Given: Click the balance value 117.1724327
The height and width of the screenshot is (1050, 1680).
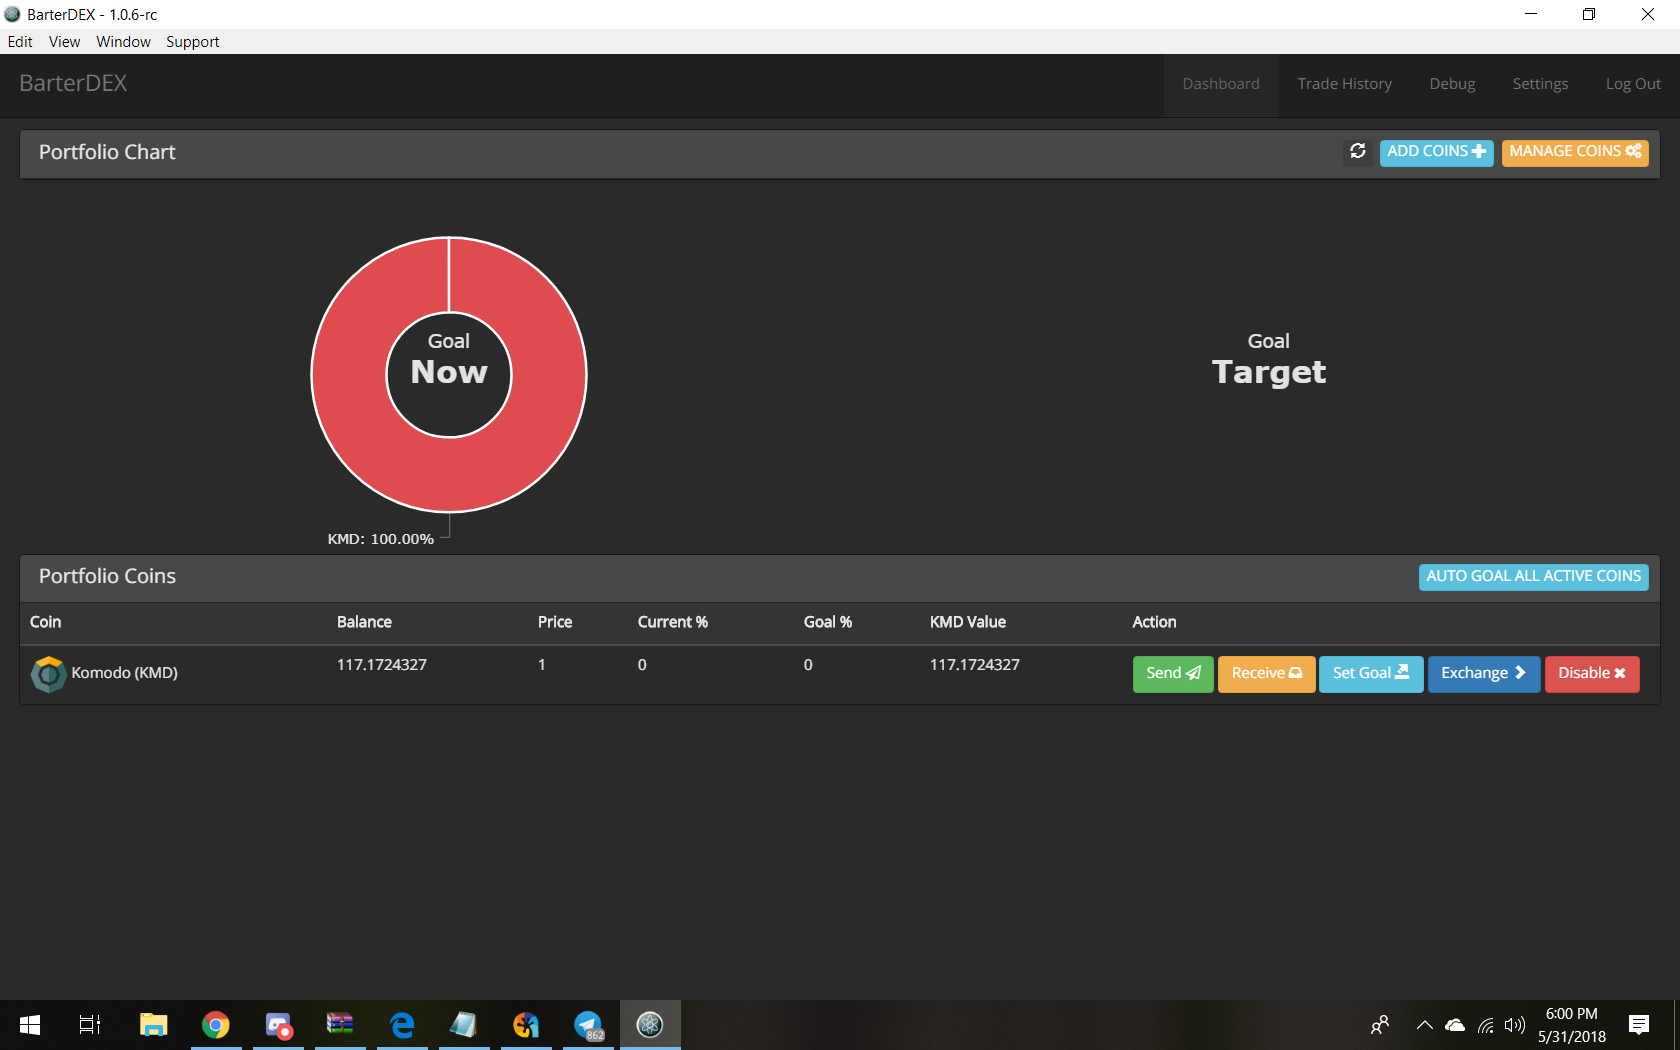Looking at the screenshot, I should 381,665.
